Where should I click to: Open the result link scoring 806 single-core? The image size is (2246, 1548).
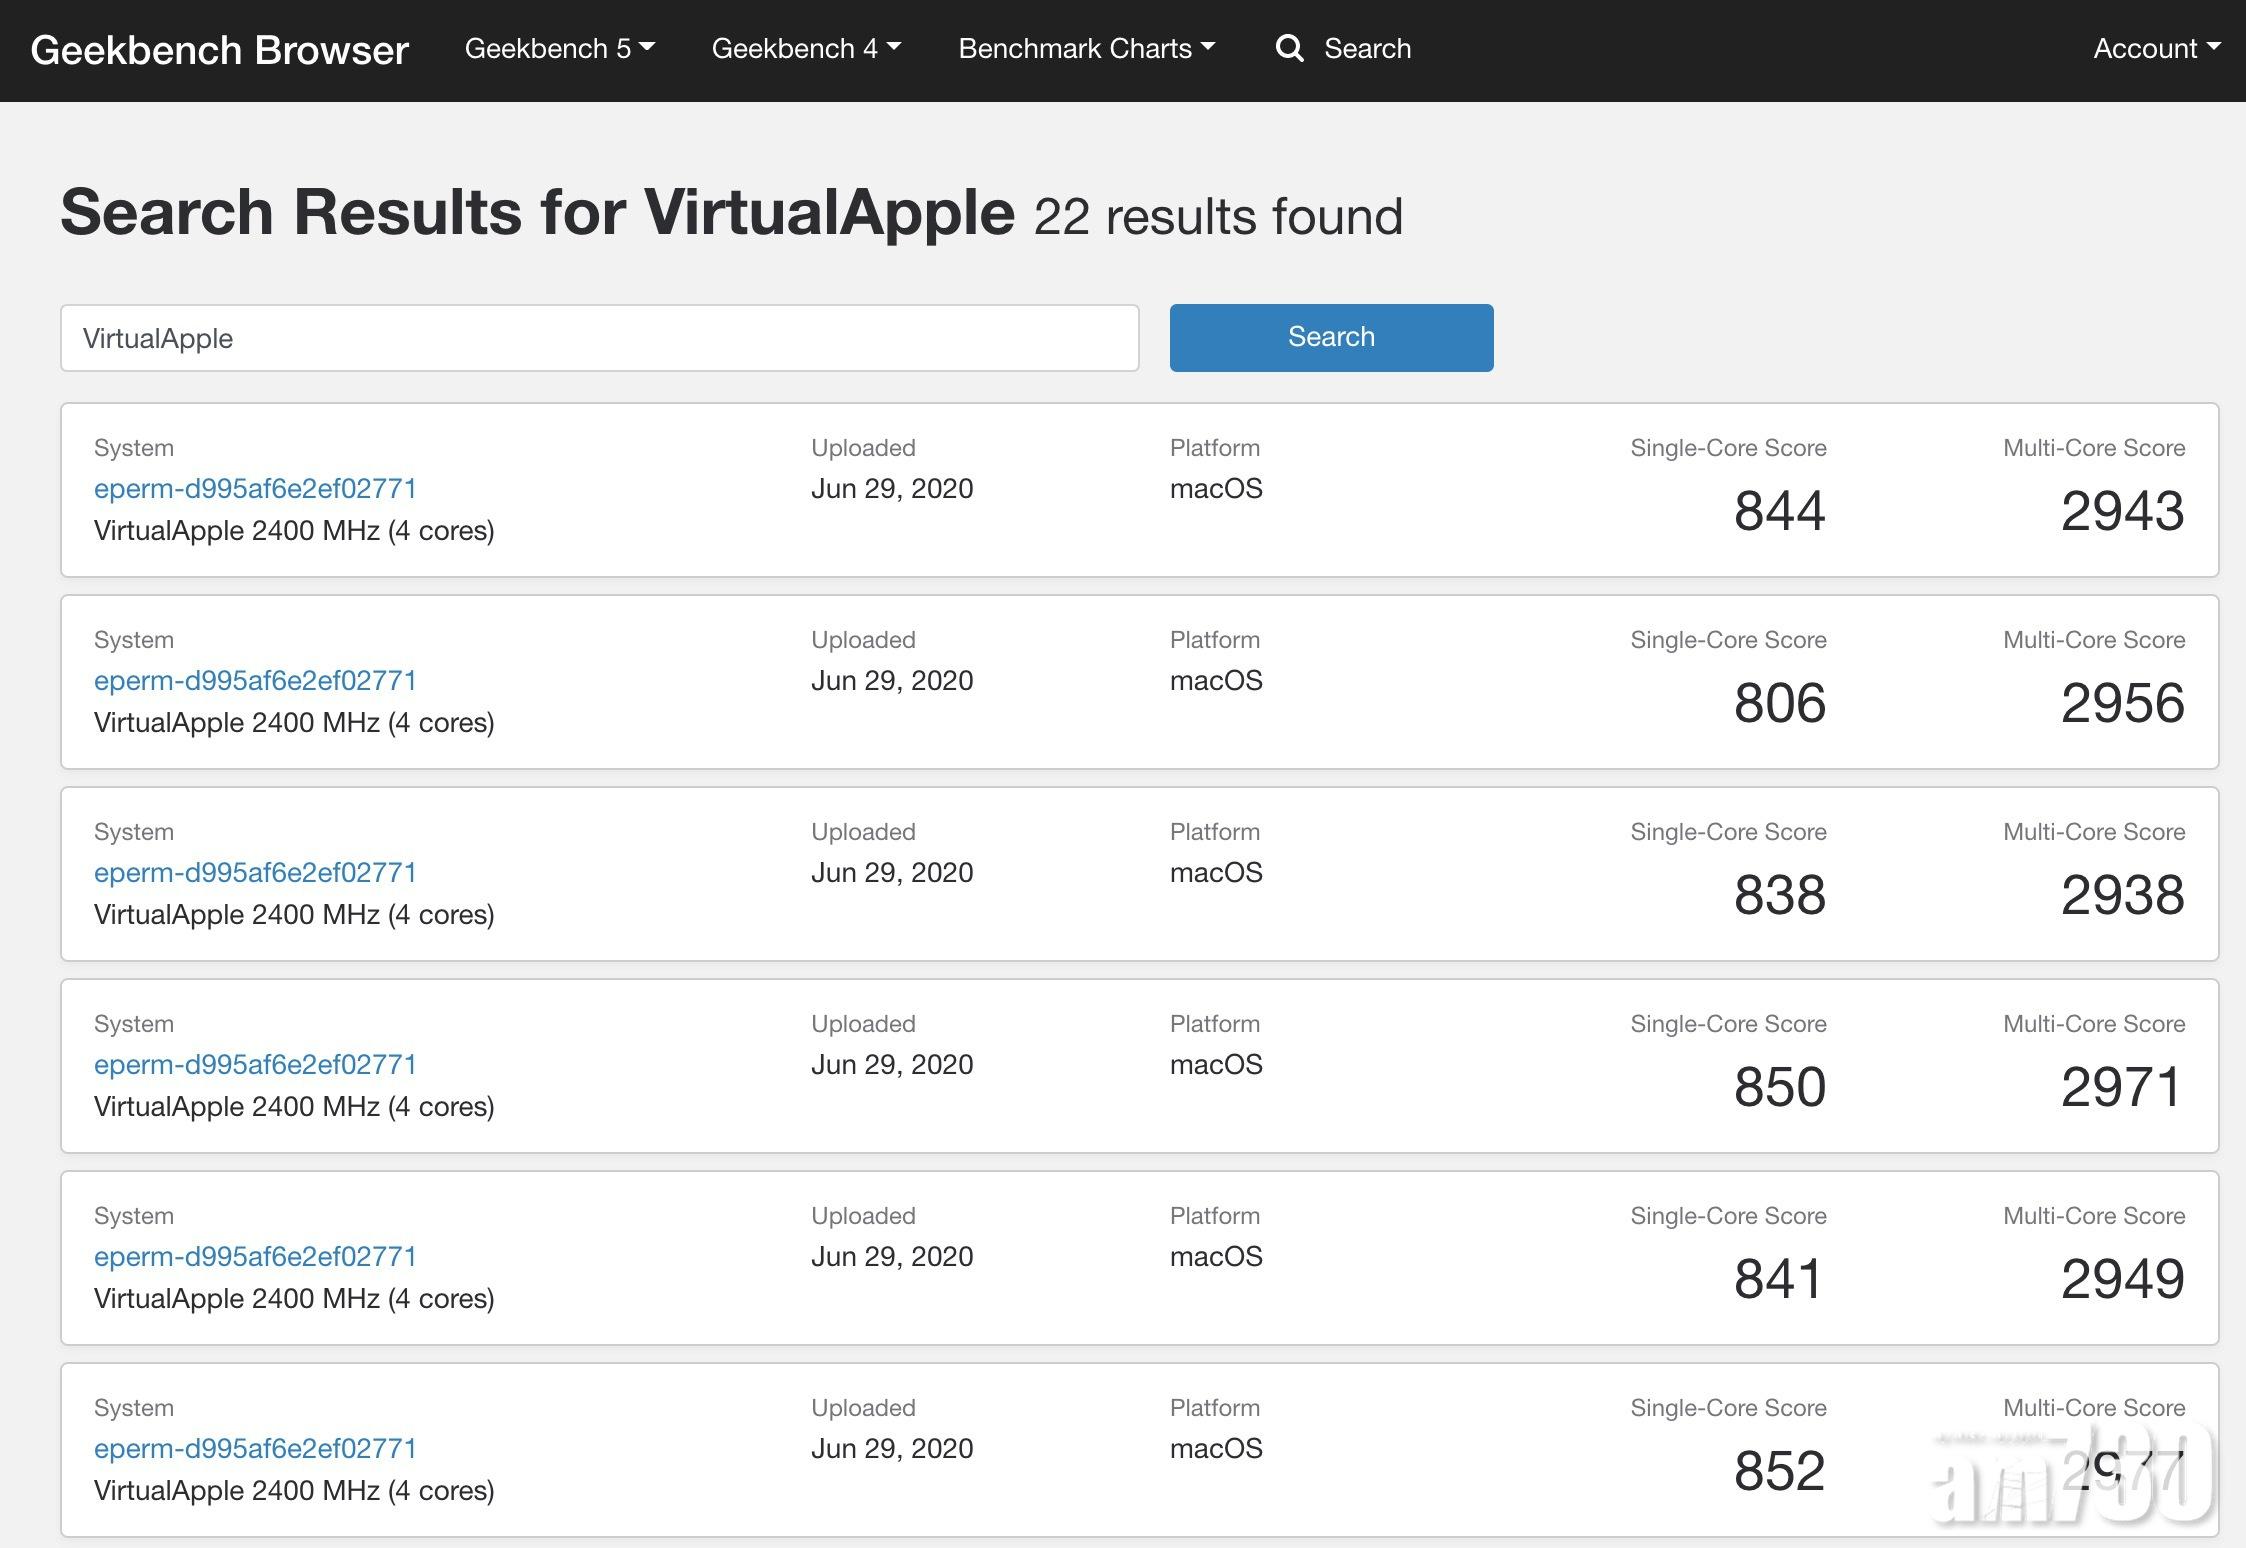[255, 680]
